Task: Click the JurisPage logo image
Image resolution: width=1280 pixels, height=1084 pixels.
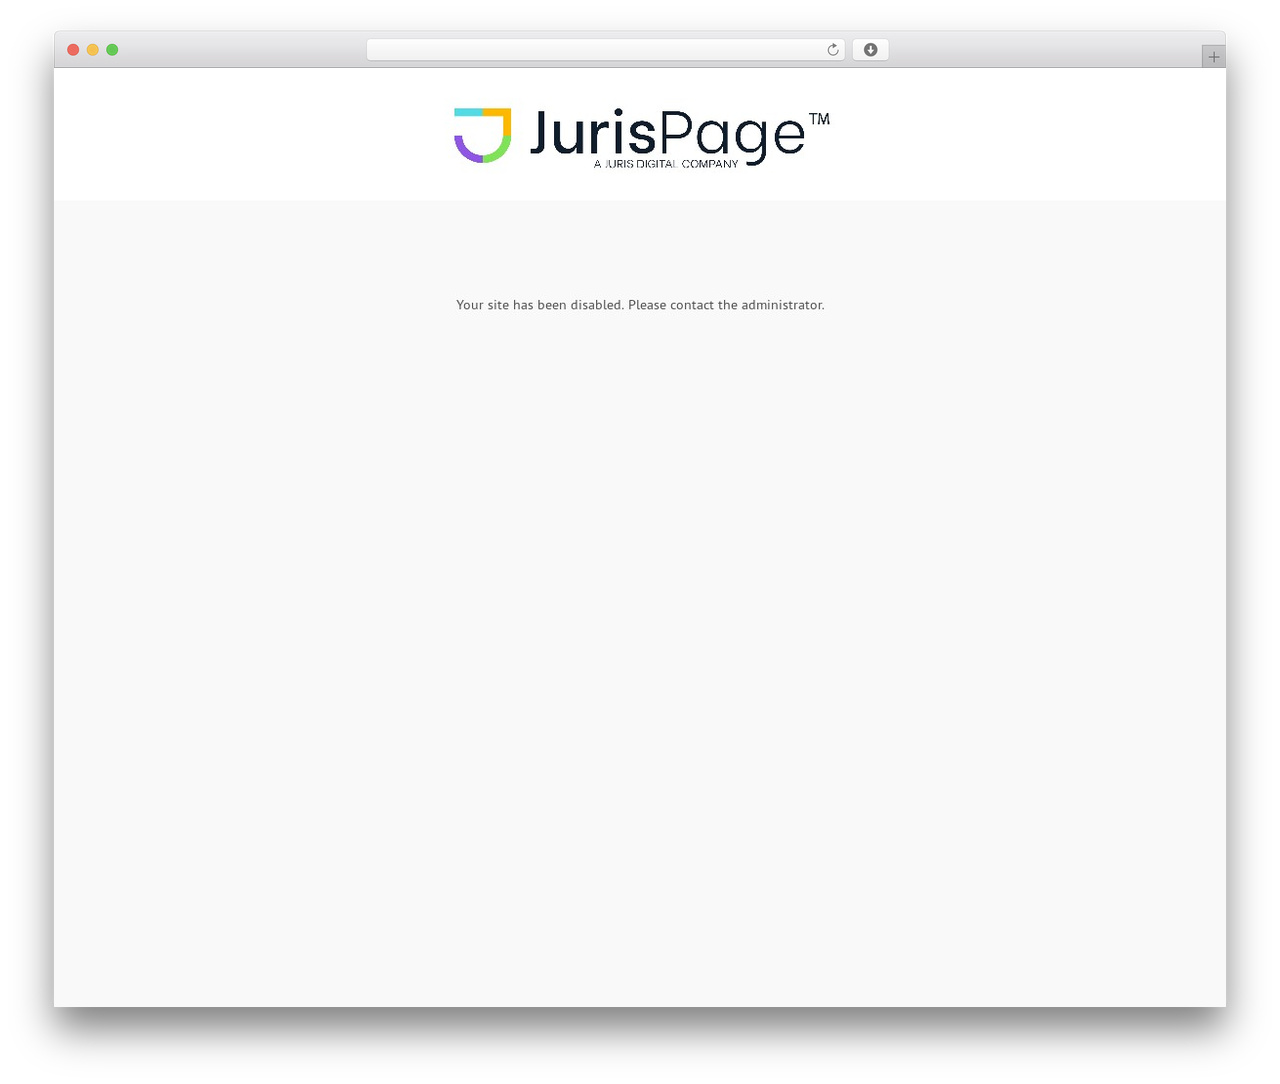Action: [x=642, y=136]
